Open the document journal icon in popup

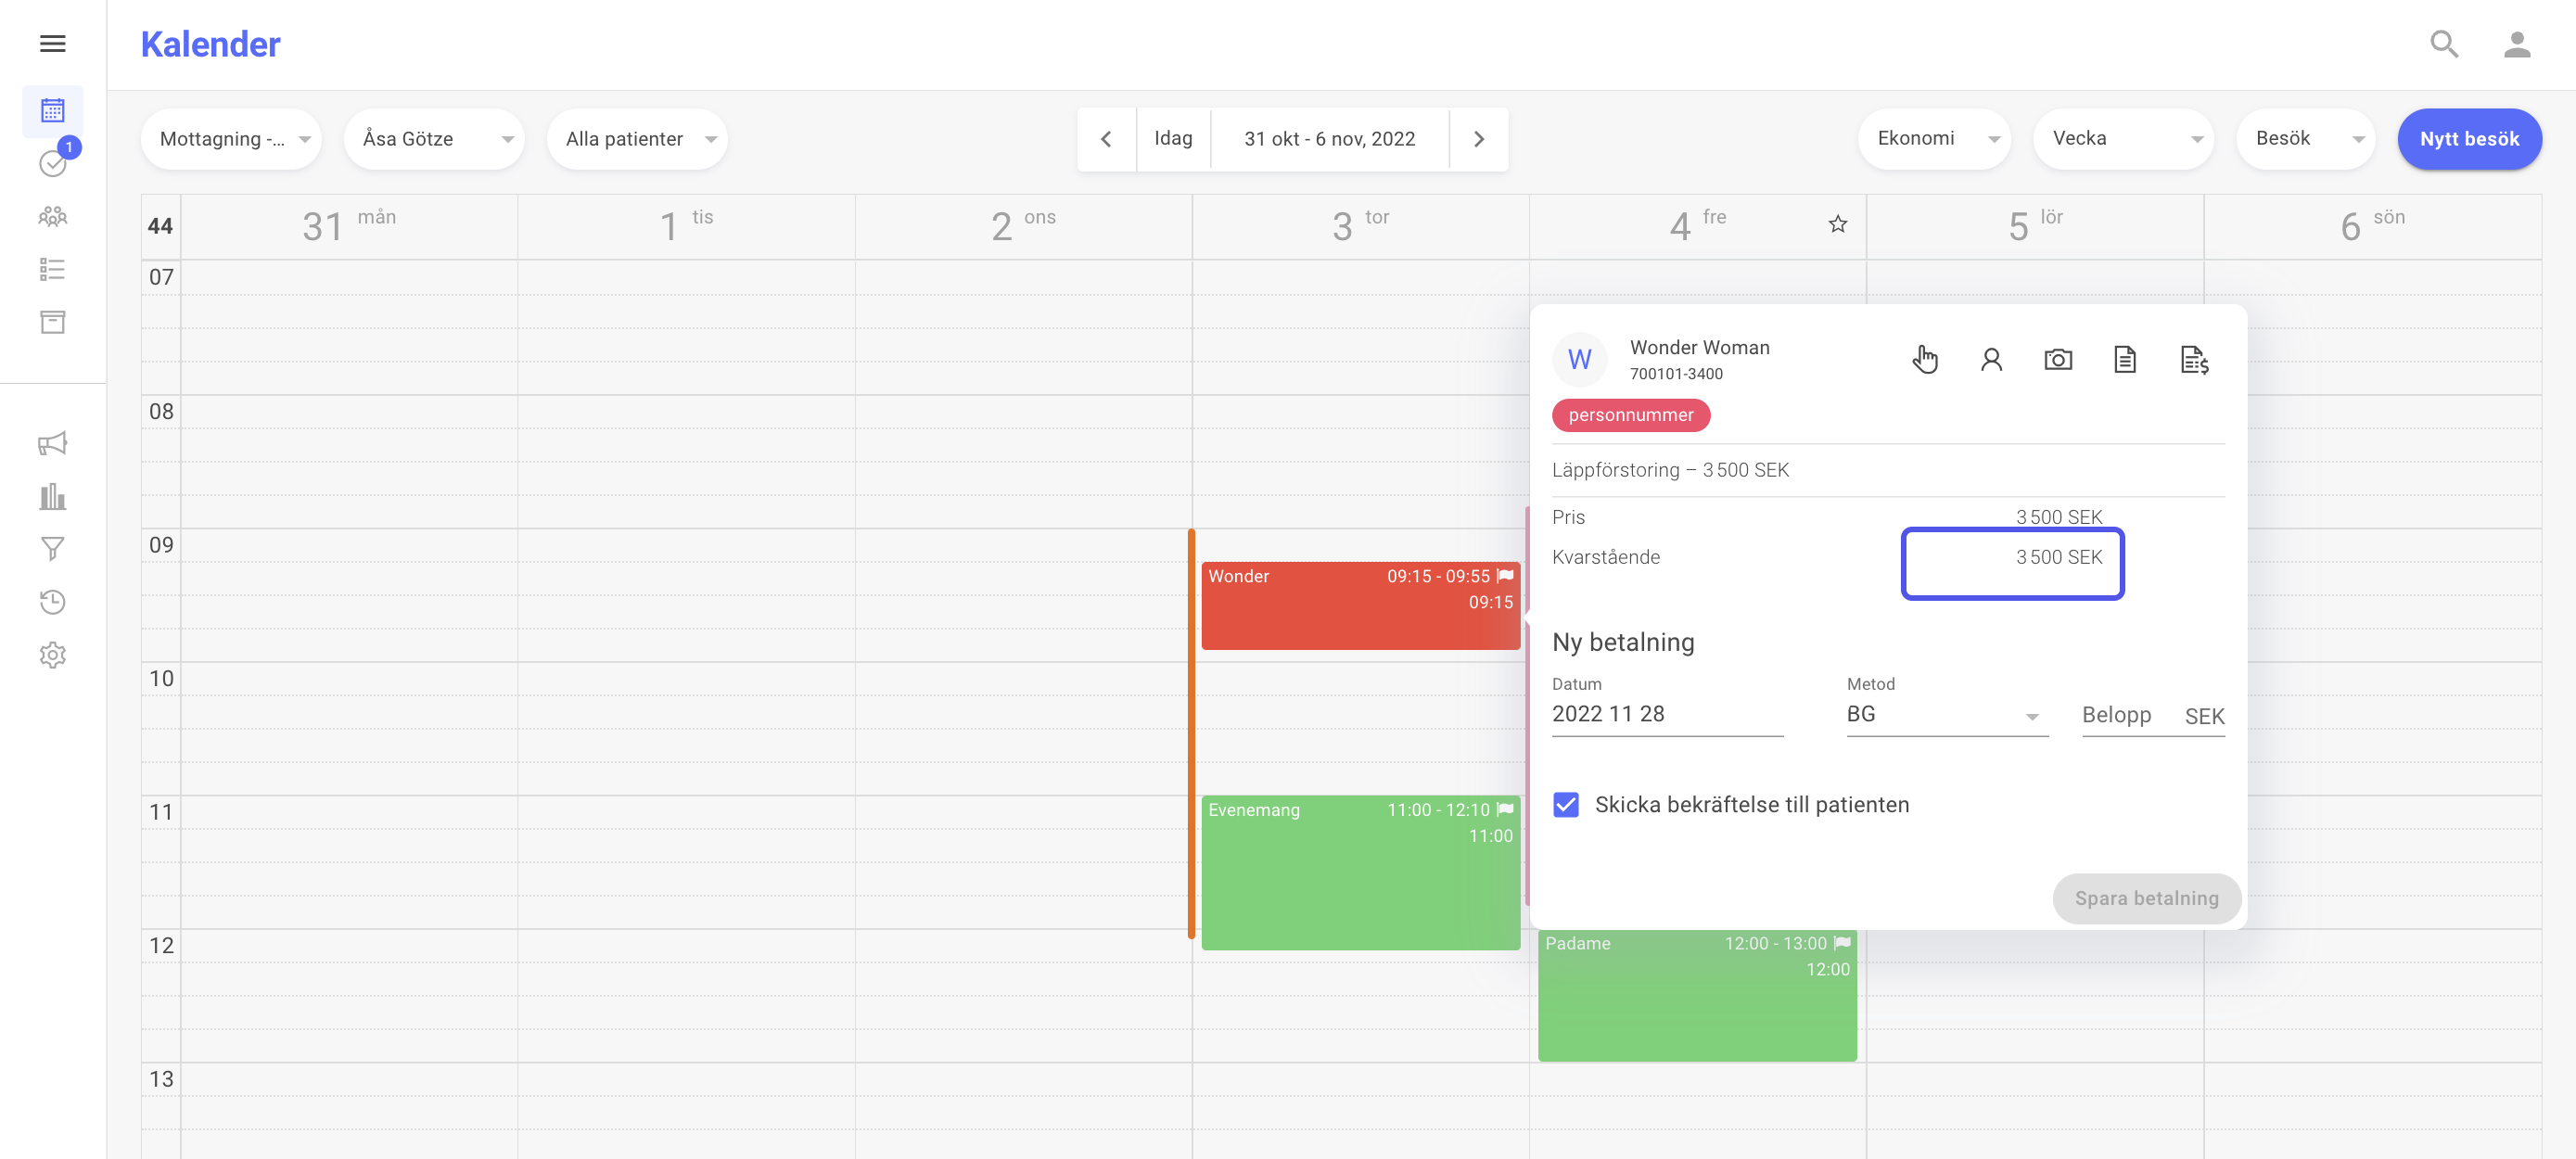[x=2125, y=359]
